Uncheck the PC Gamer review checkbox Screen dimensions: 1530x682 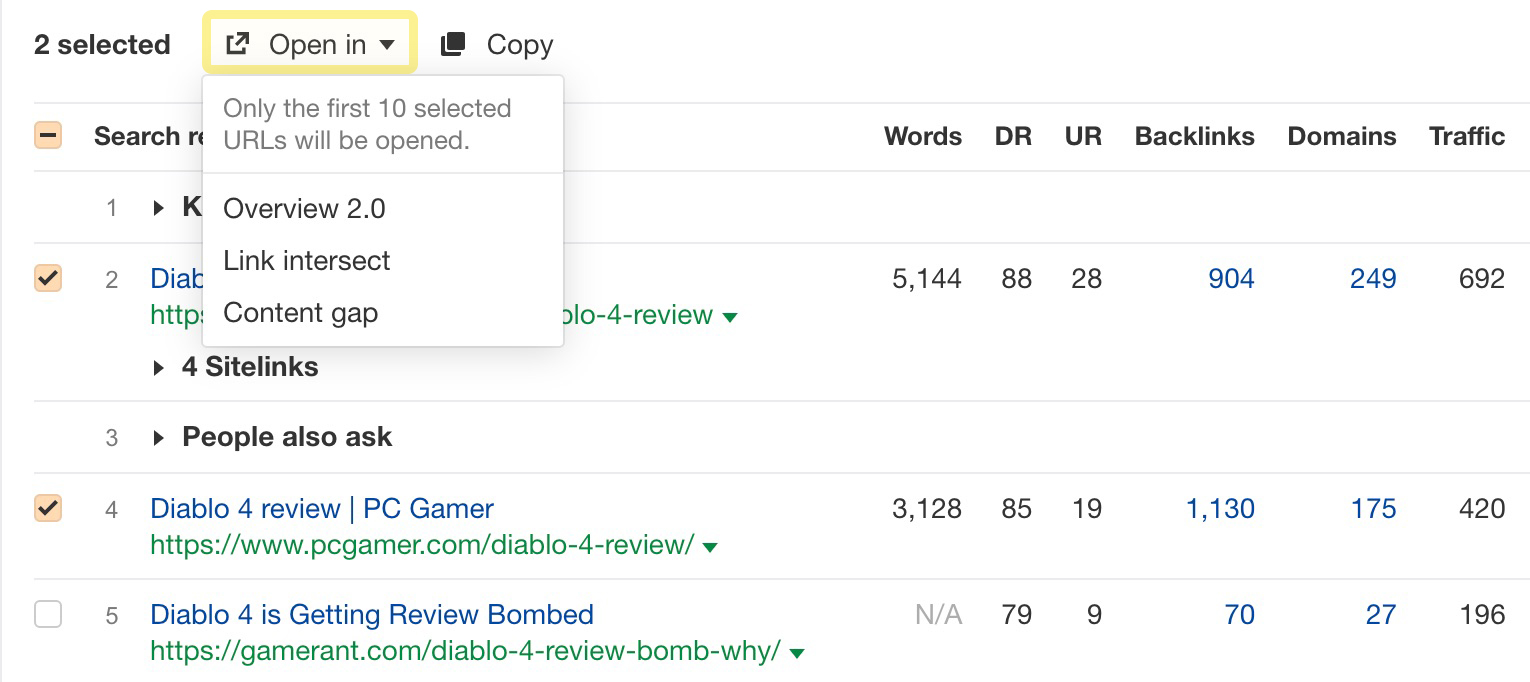47,508
